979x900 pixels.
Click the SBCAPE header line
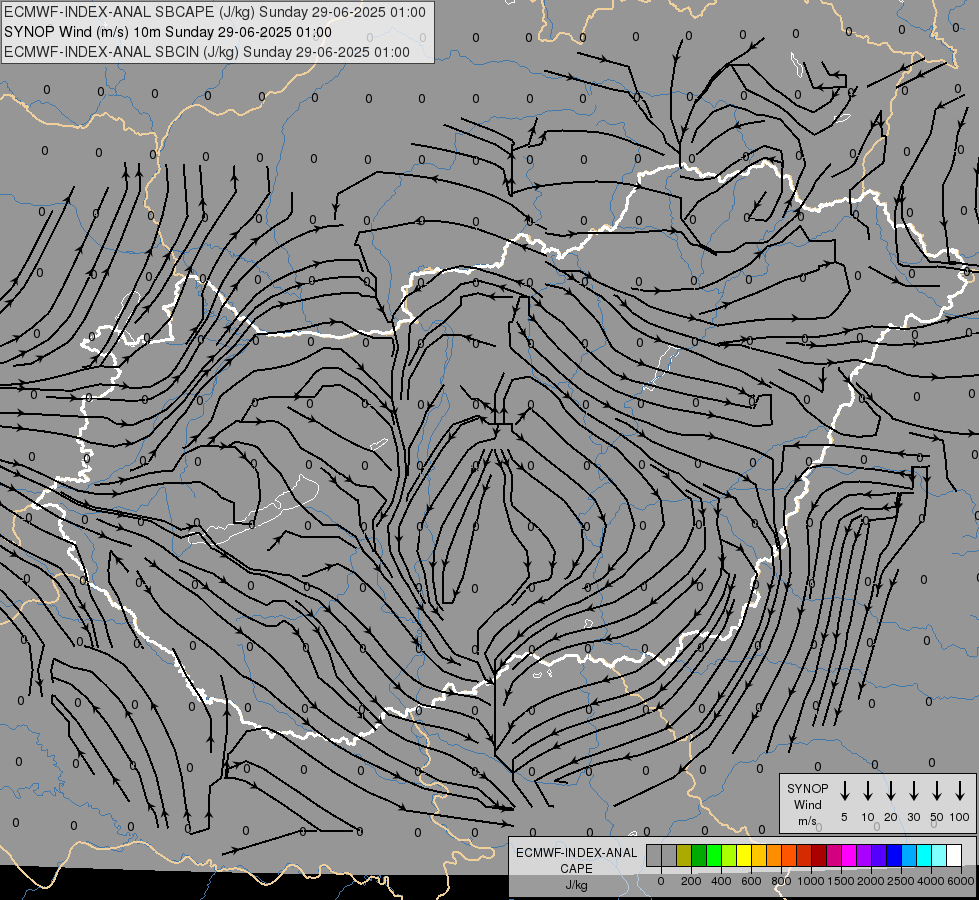(x=215, y=12)
